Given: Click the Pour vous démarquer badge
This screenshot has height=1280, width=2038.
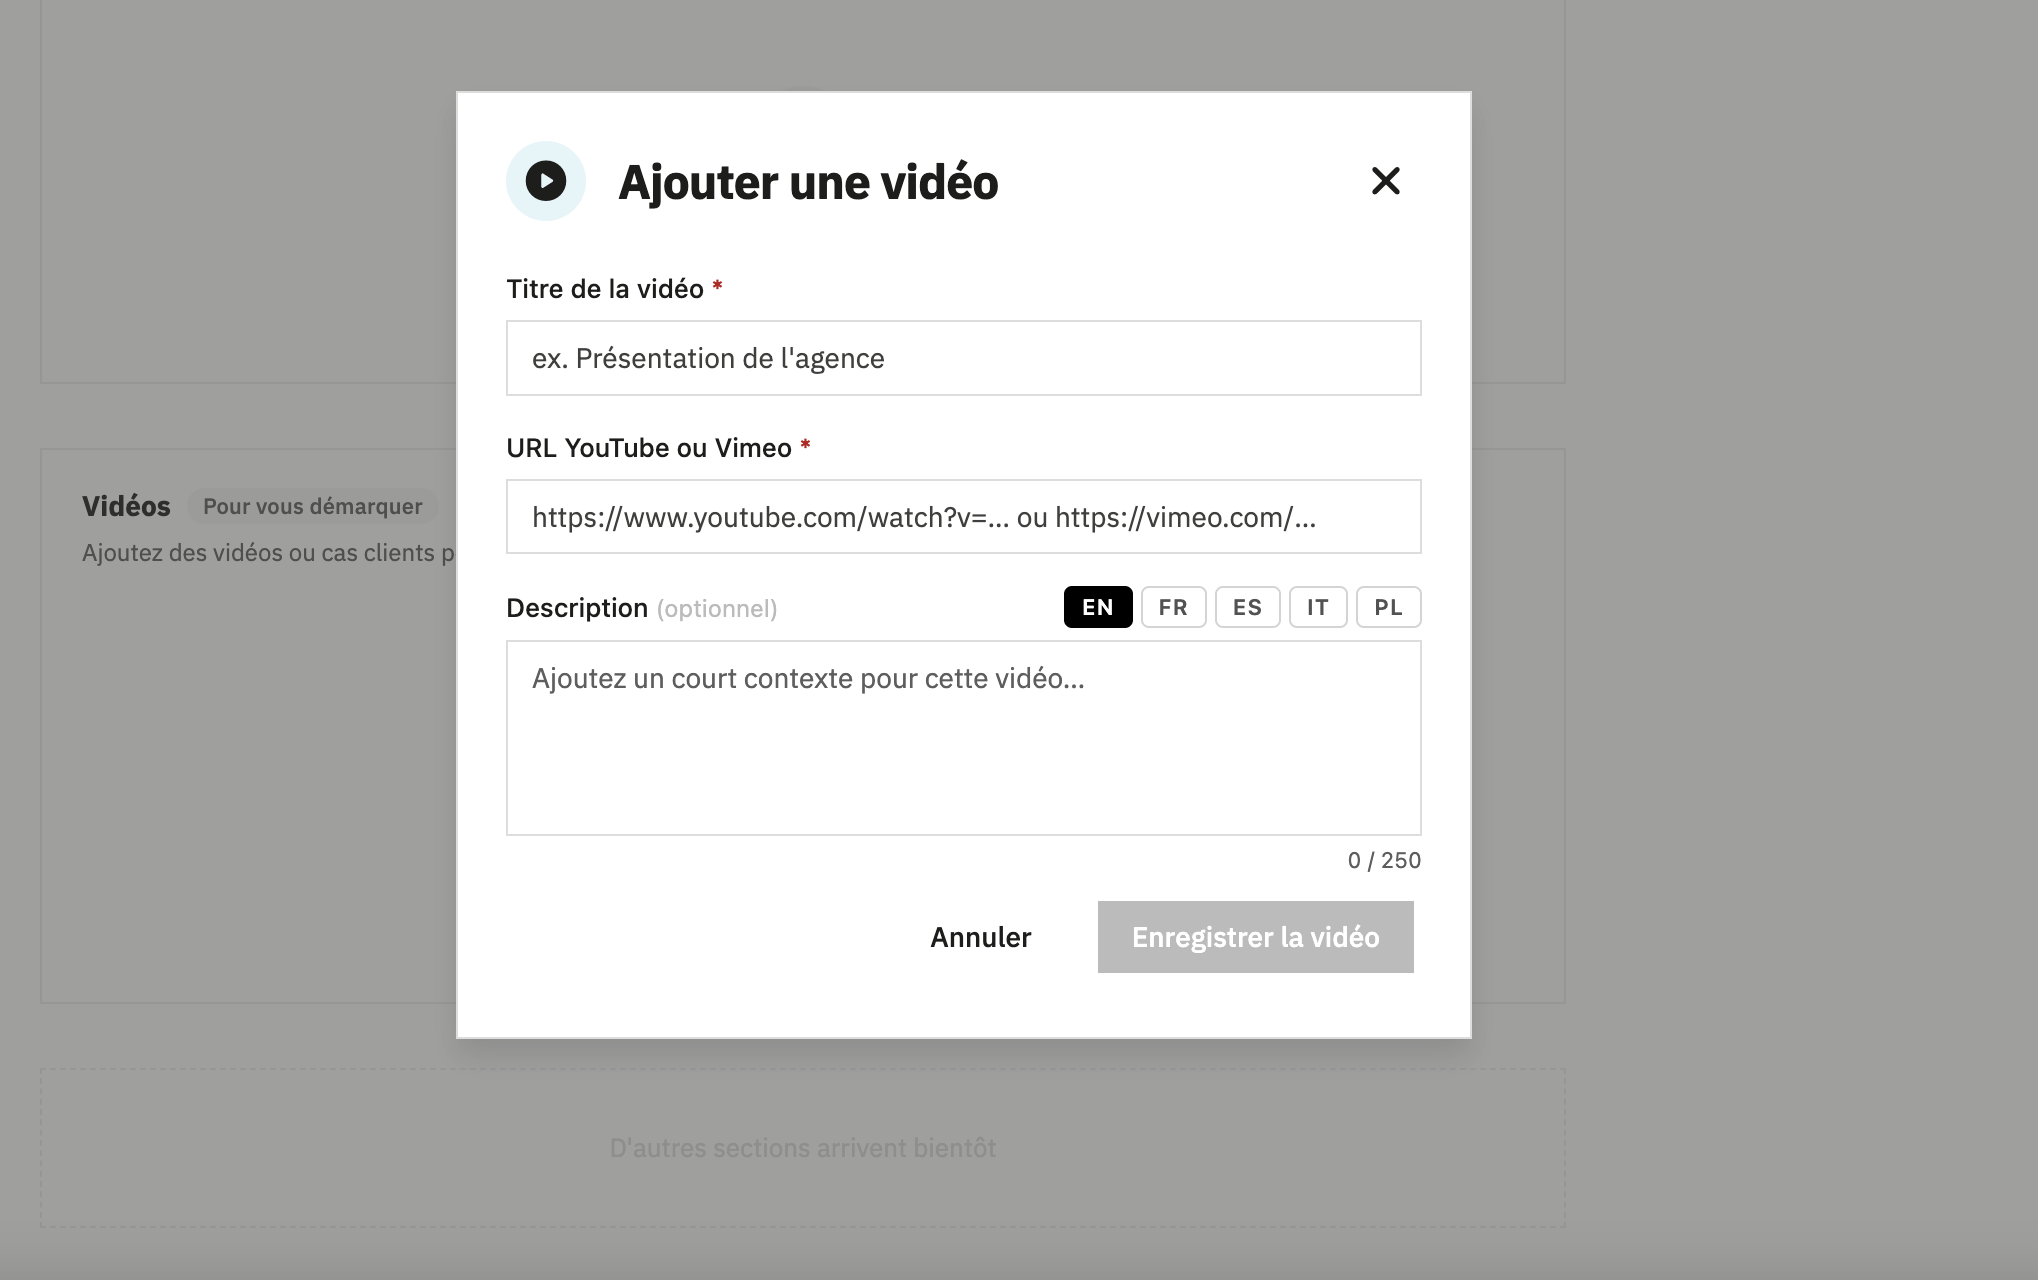Looking at the screenshot, I should click(x=312, y=506).
